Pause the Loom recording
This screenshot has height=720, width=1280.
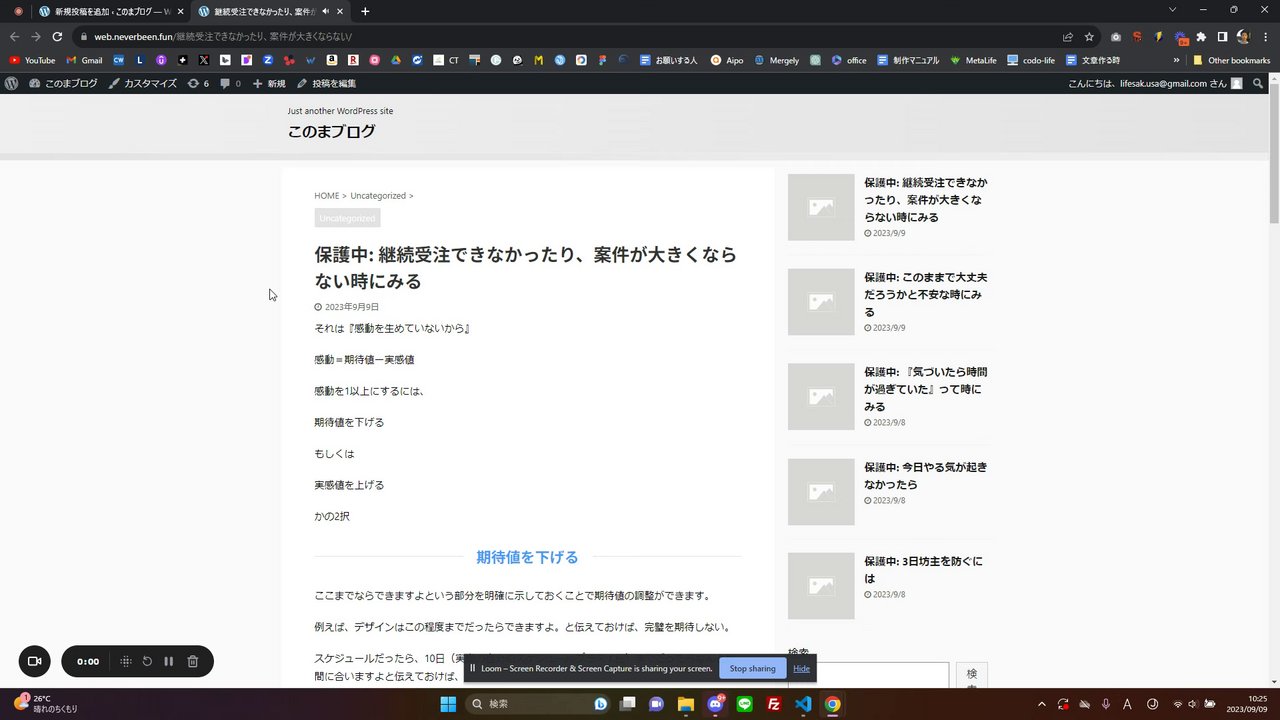click(x=169, y=661)
